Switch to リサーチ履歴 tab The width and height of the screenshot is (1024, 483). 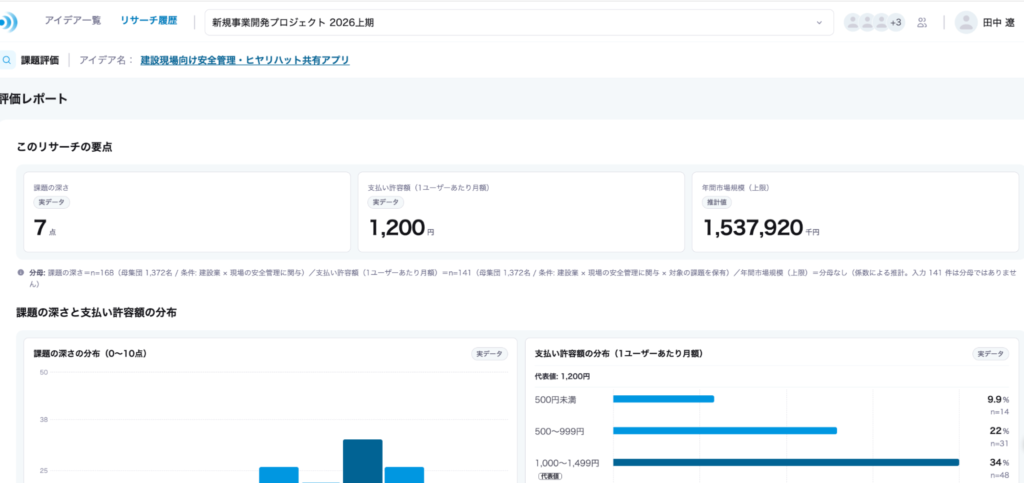click(148, 21)
